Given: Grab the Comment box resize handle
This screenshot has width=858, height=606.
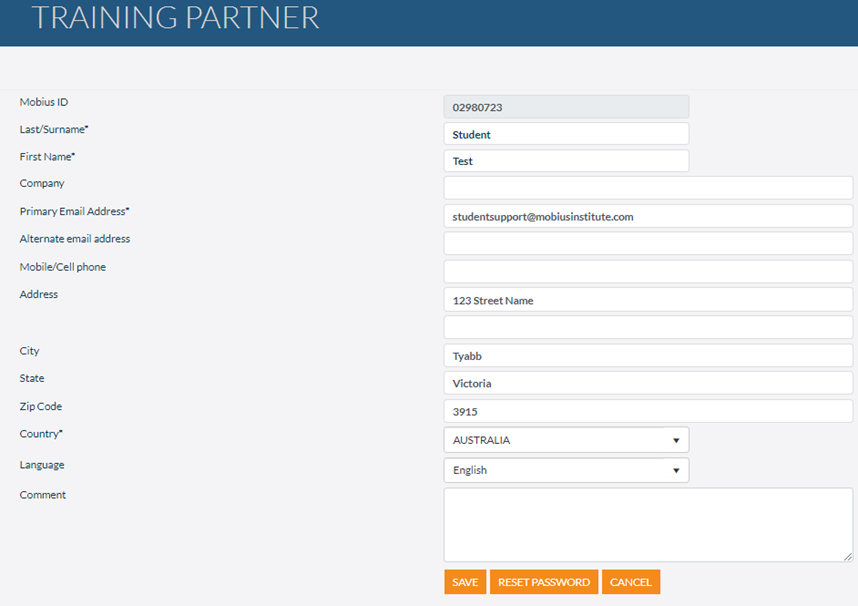Looking at the screenshot, I should click(x=848, y=557).
